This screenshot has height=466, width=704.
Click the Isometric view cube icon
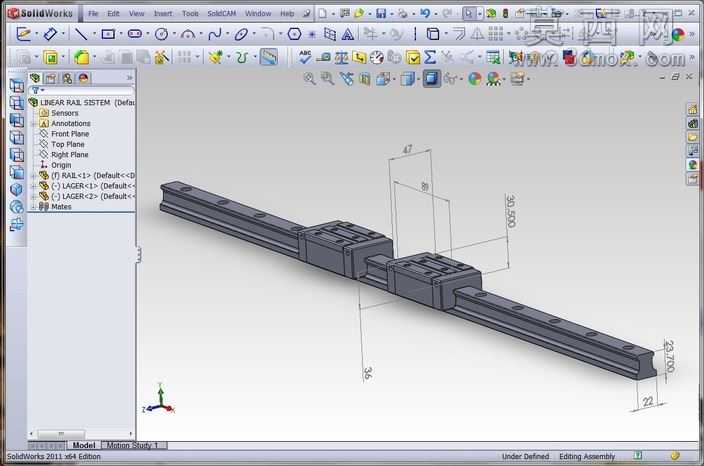coord(17,189)
